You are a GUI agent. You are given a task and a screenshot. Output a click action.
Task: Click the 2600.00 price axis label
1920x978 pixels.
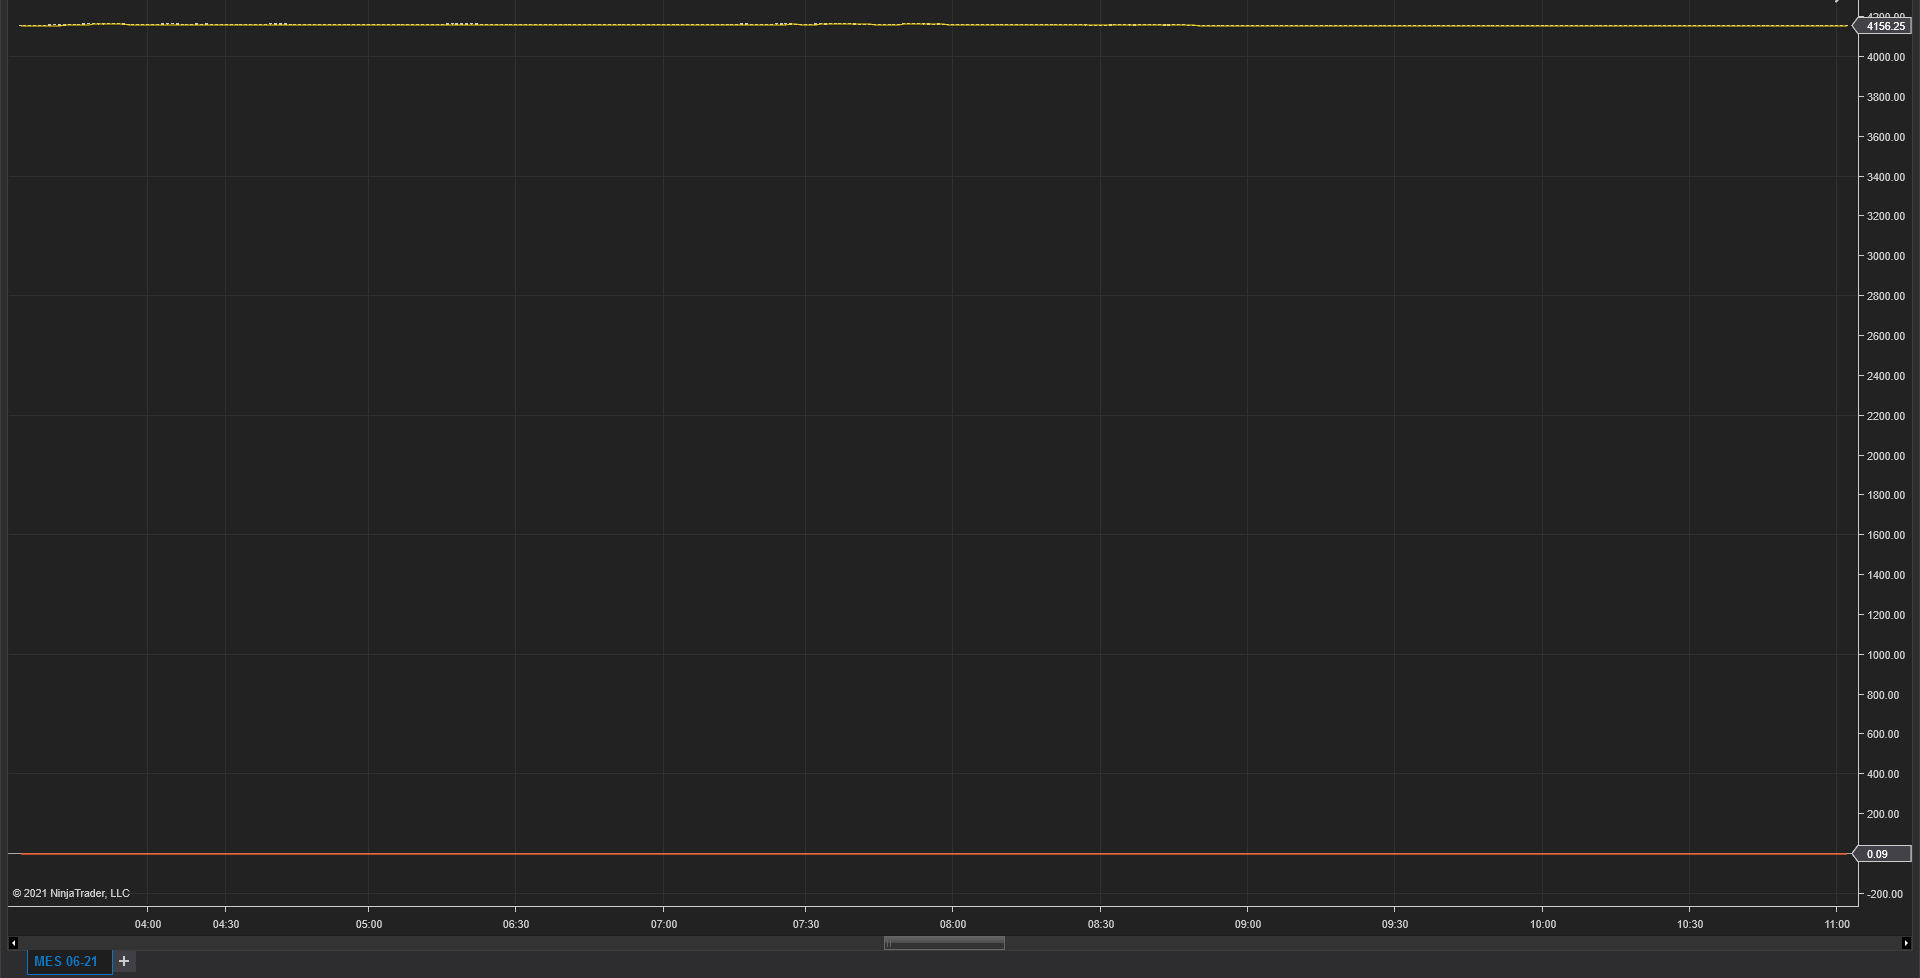tap(1885, 336)
